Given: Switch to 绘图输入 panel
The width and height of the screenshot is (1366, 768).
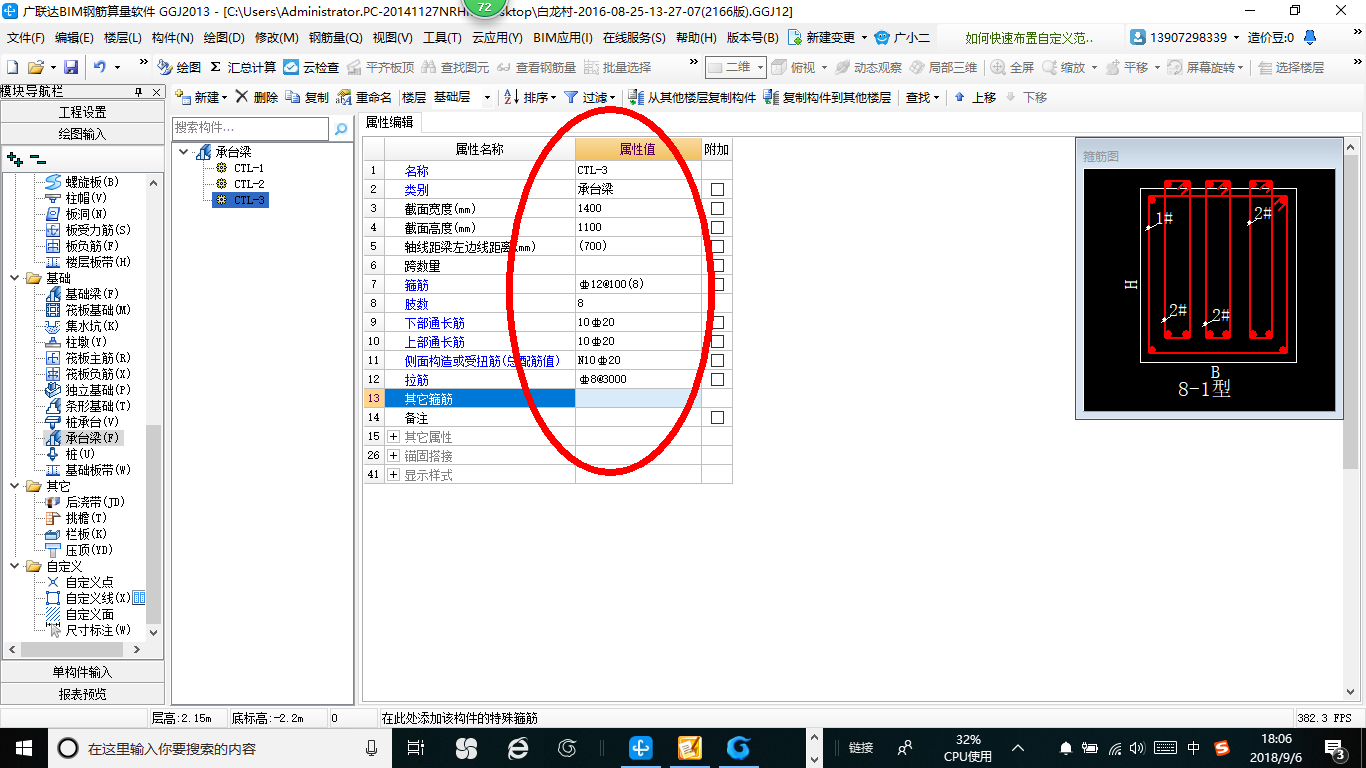Looking at the screenshot, I should click(x=82, y=133).
